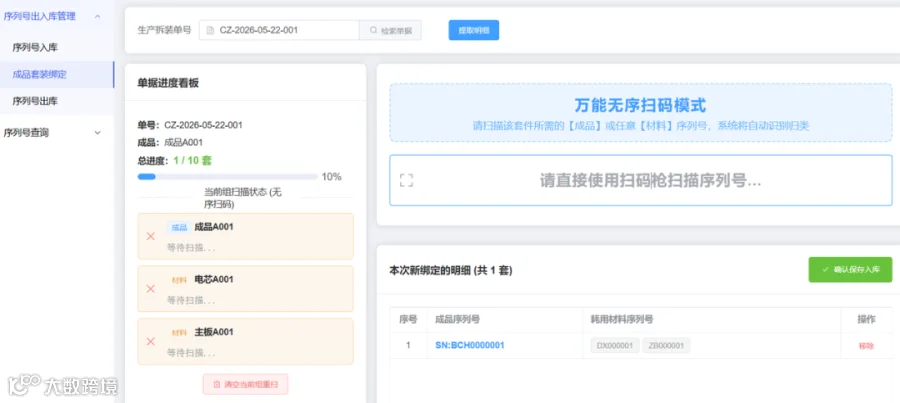
Task: Click the 材料 tag on 主板A001 card
Action: (x=179, y=333)
